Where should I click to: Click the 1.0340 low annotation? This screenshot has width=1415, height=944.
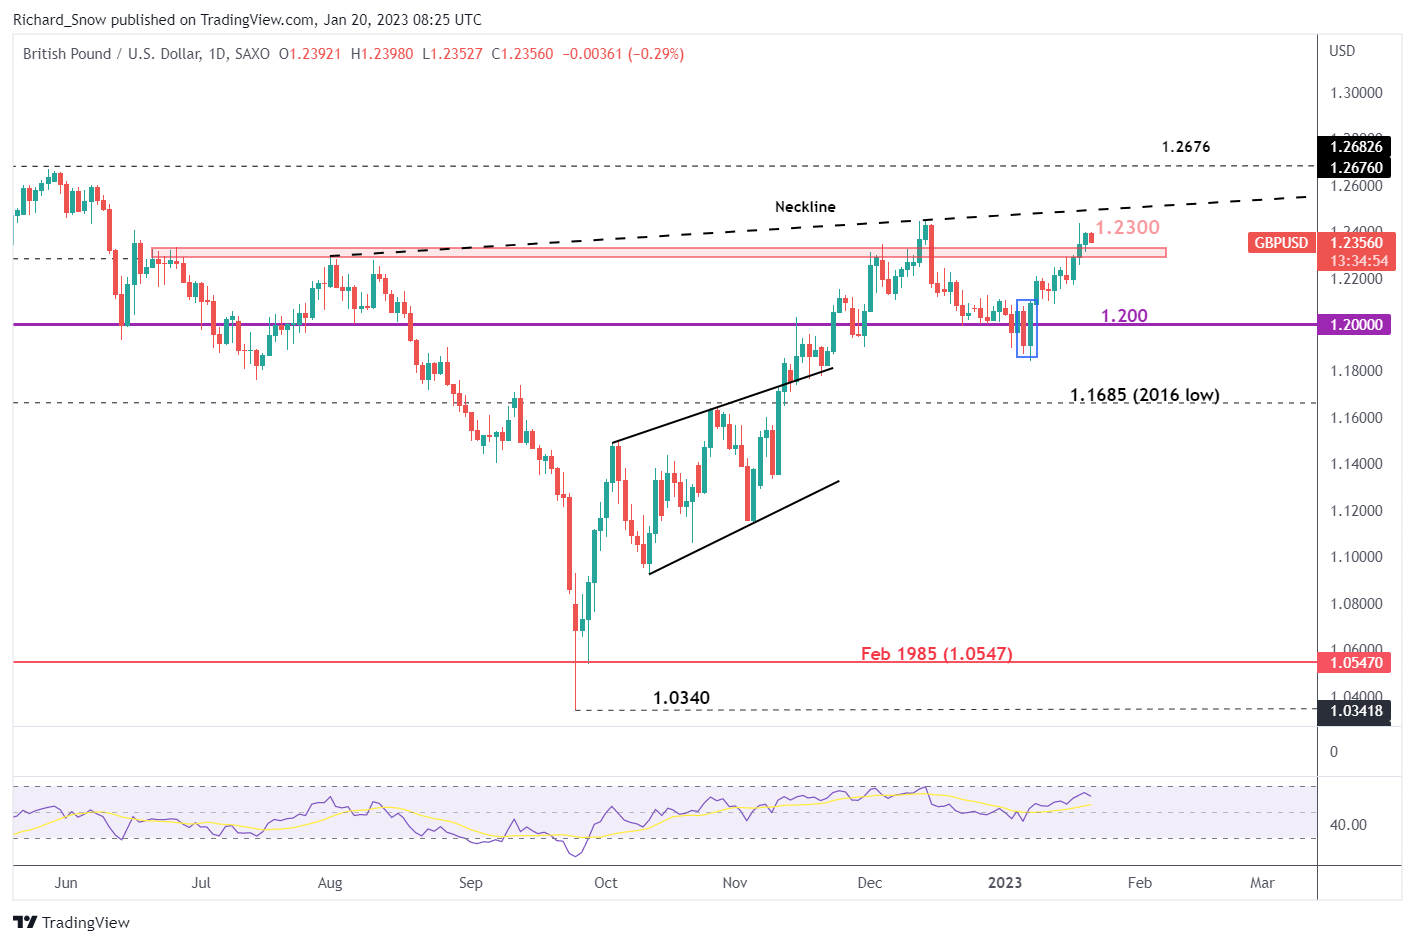pyautogui.click(x=681, y=698)
